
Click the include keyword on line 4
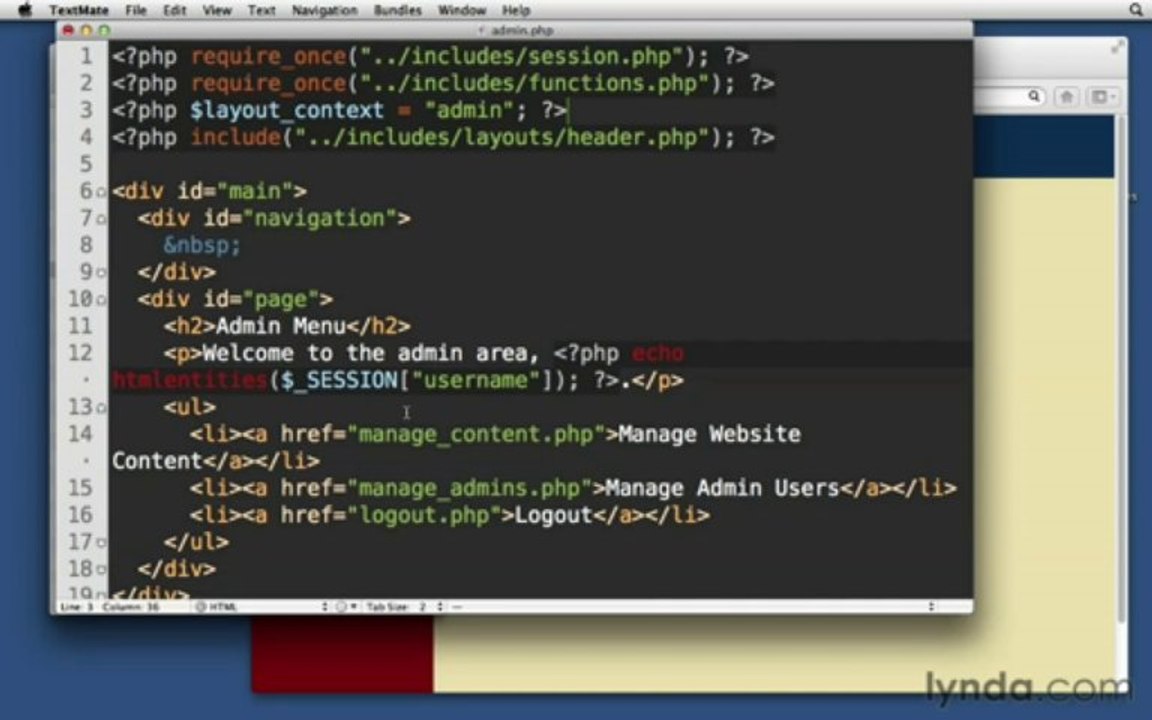point(235,138)
